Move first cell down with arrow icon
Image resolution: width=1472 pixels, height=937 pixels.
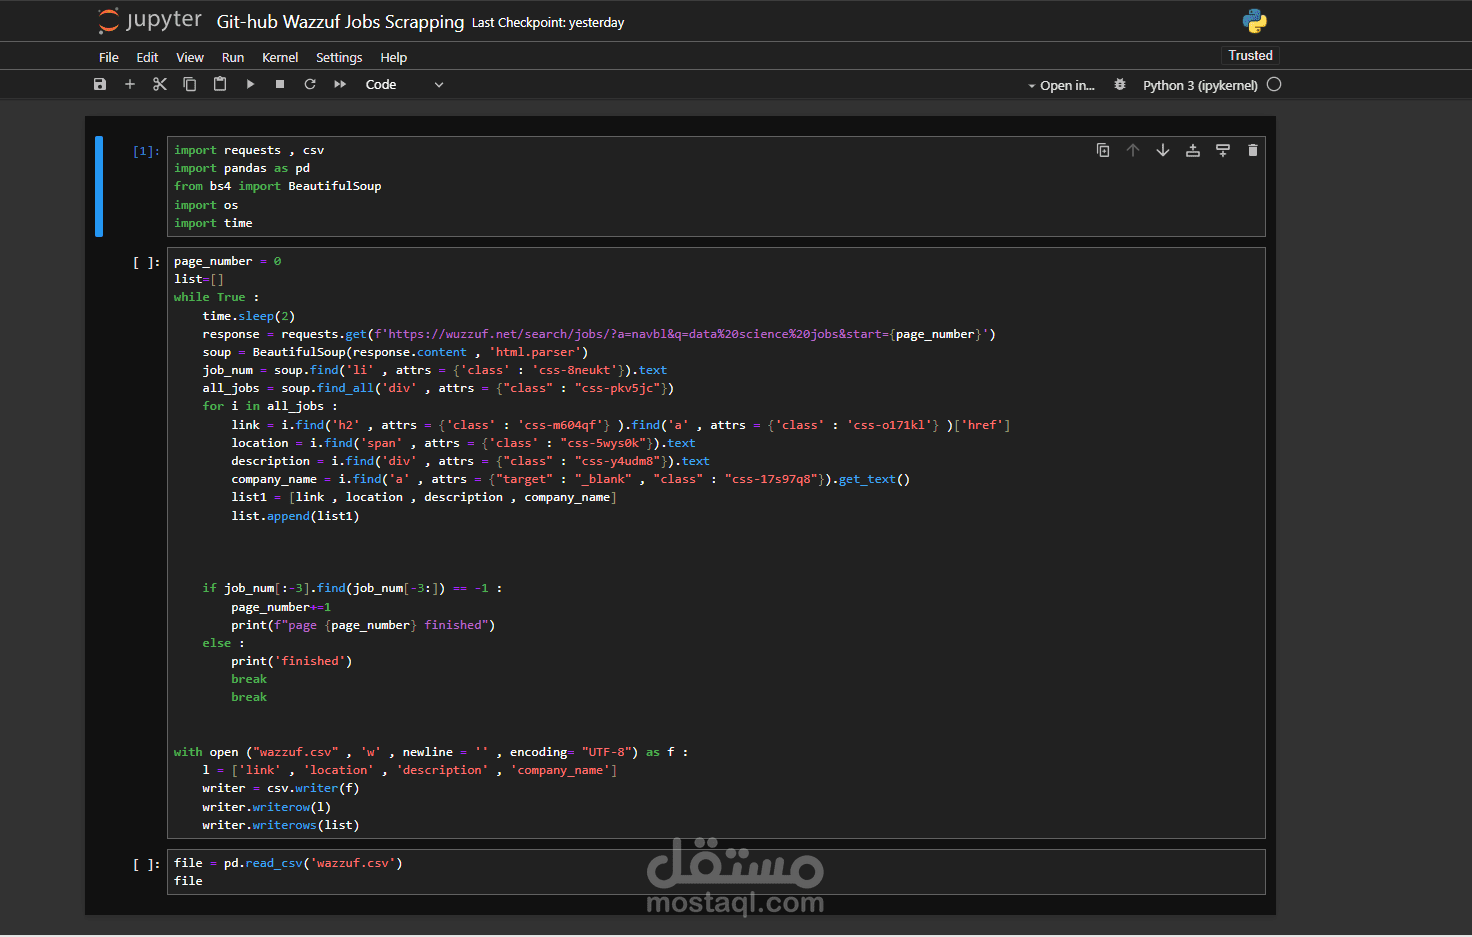click(1163, 150)
